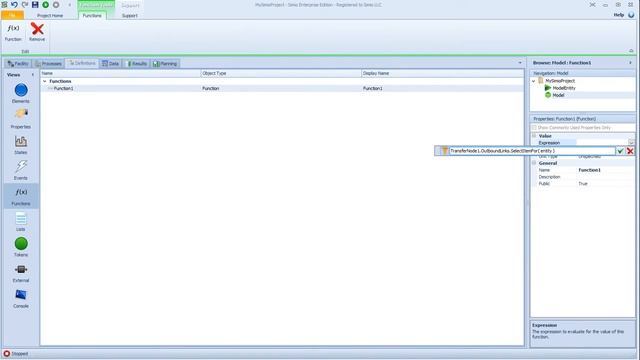Switch to the Results view tab

137,64
